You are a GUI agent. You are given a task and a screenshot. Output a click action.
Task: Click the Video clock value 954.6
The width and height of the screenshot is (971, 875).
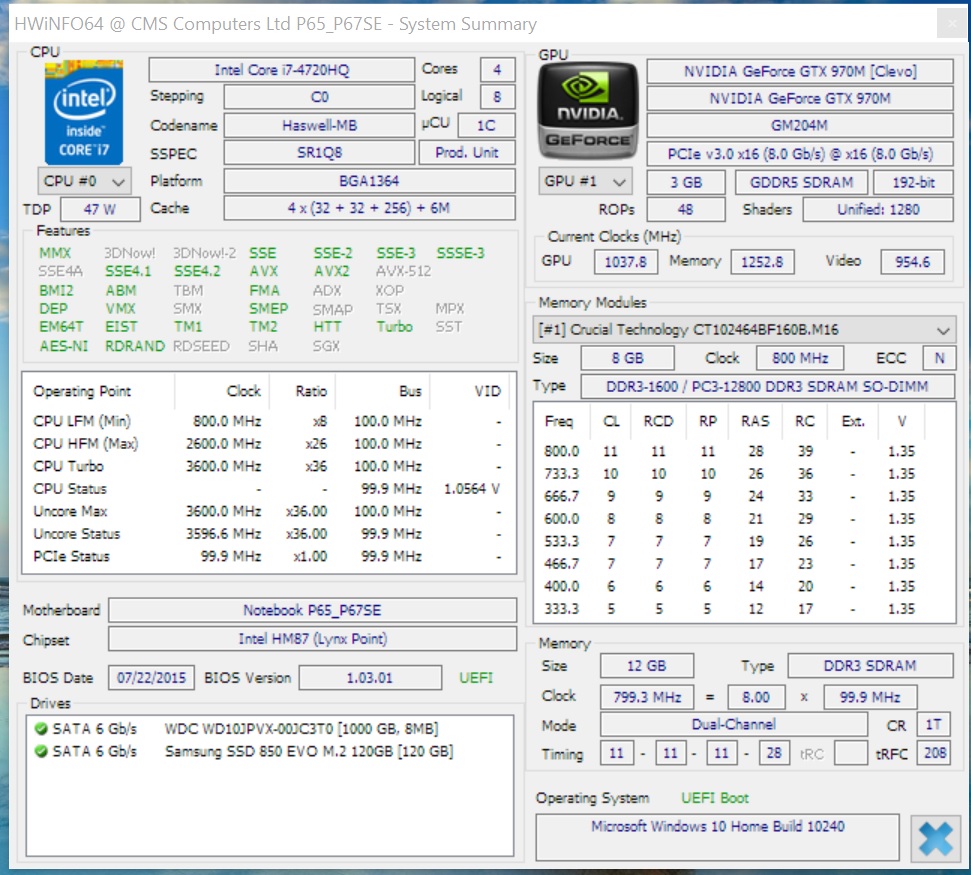(912, 262)
